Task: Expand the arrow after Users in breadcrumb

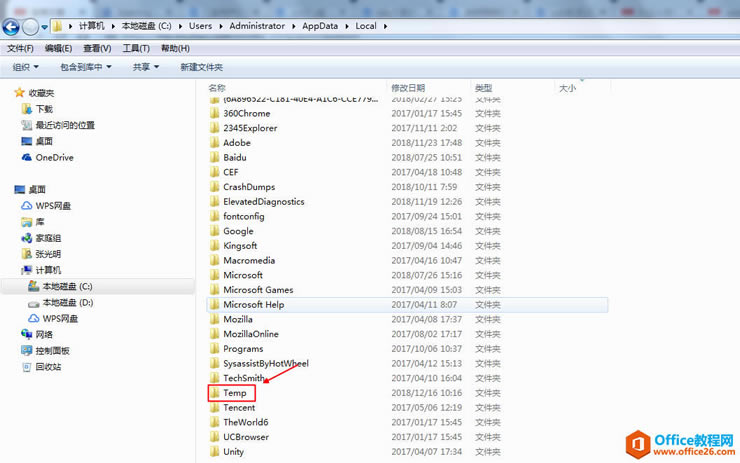Action: point(220,26)
